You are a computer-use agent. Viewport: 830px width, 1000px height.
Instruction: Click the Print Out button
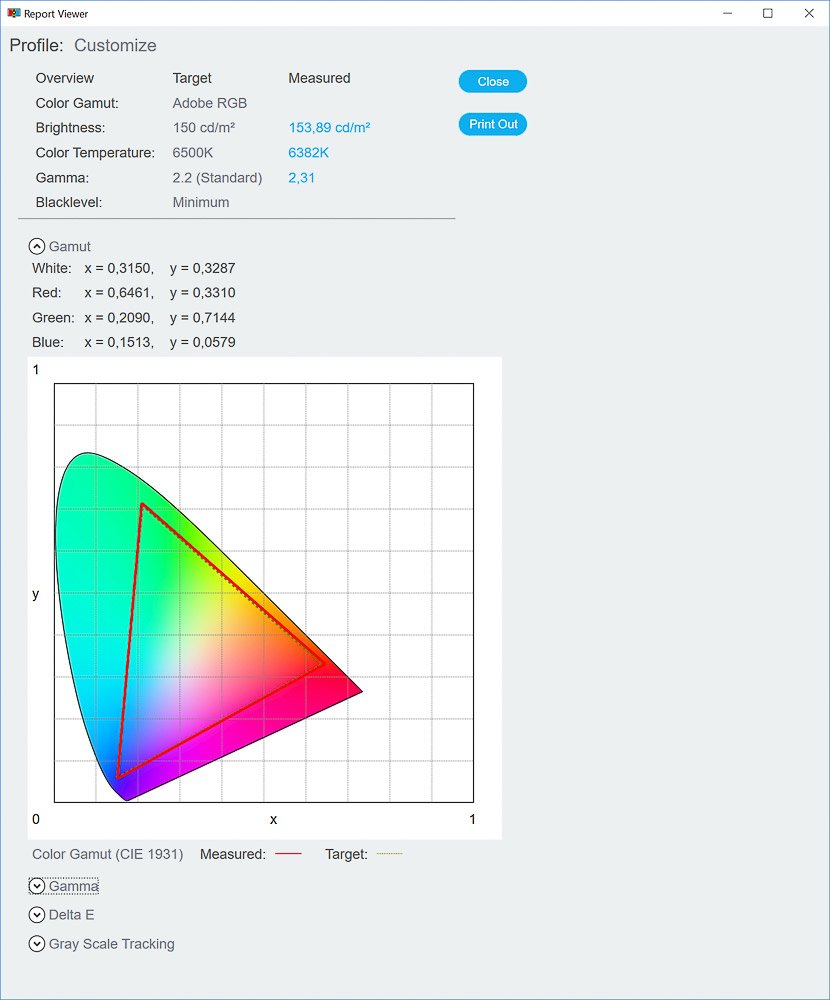tap(493, 124)
